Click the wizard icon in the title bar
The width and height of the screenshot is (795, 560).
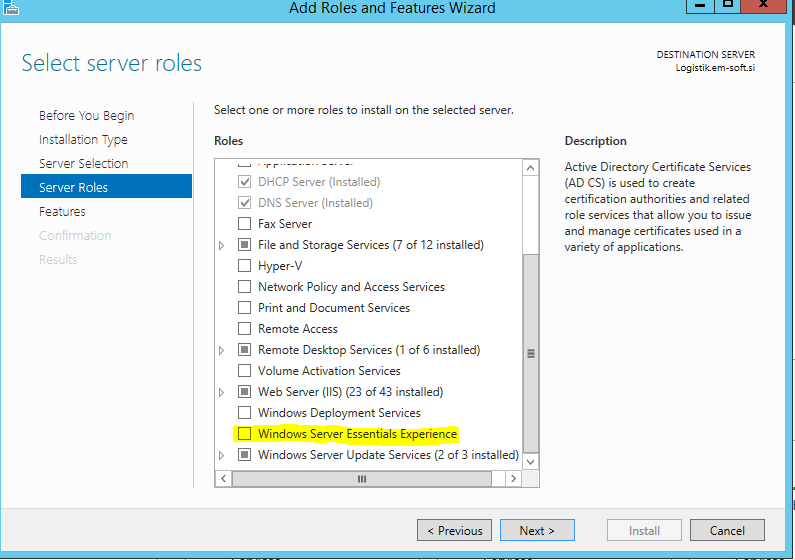click(11, 8)
